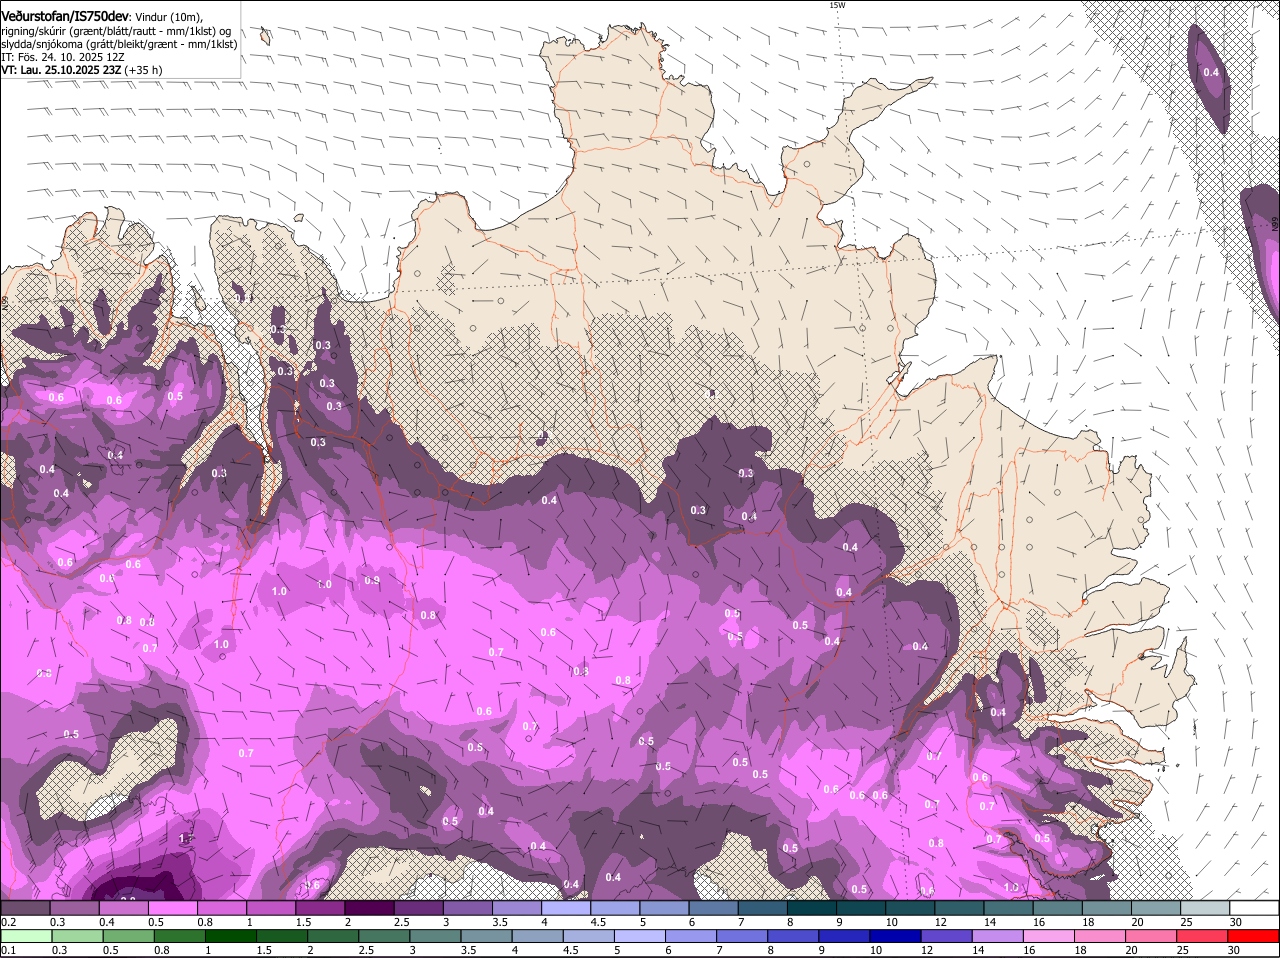Click the 15W longitude label
The height and width of the screenshot is (958, 1280).
click(x=837, y=5)
